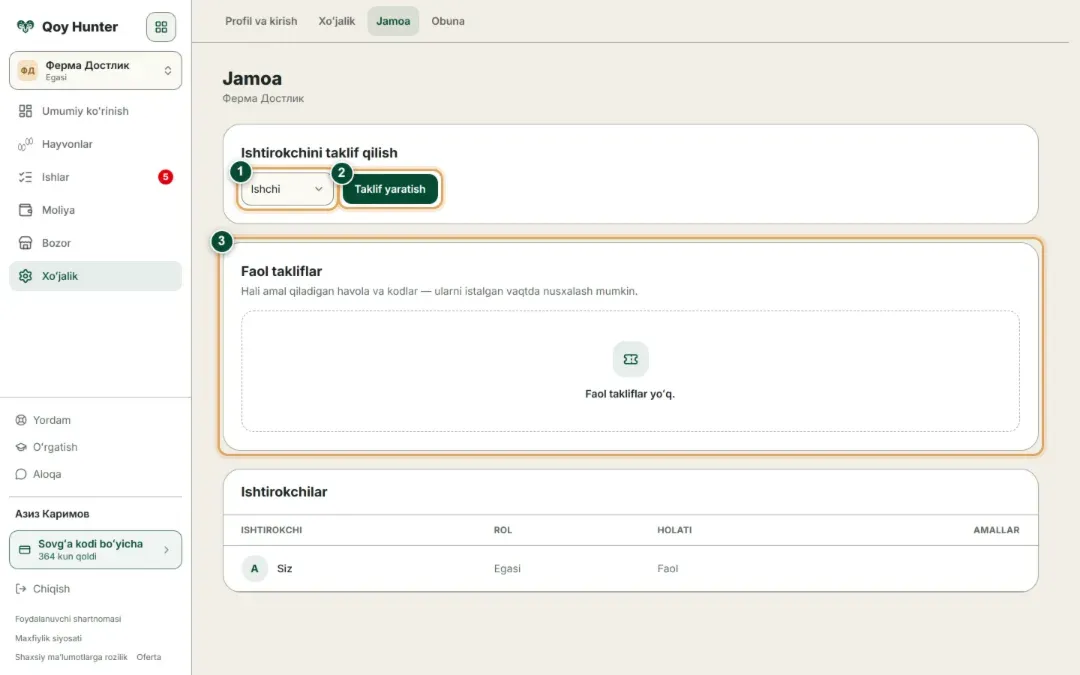Switch to the Profil va kirish tab
The image size is (1080, 675).
click(261, 21)
